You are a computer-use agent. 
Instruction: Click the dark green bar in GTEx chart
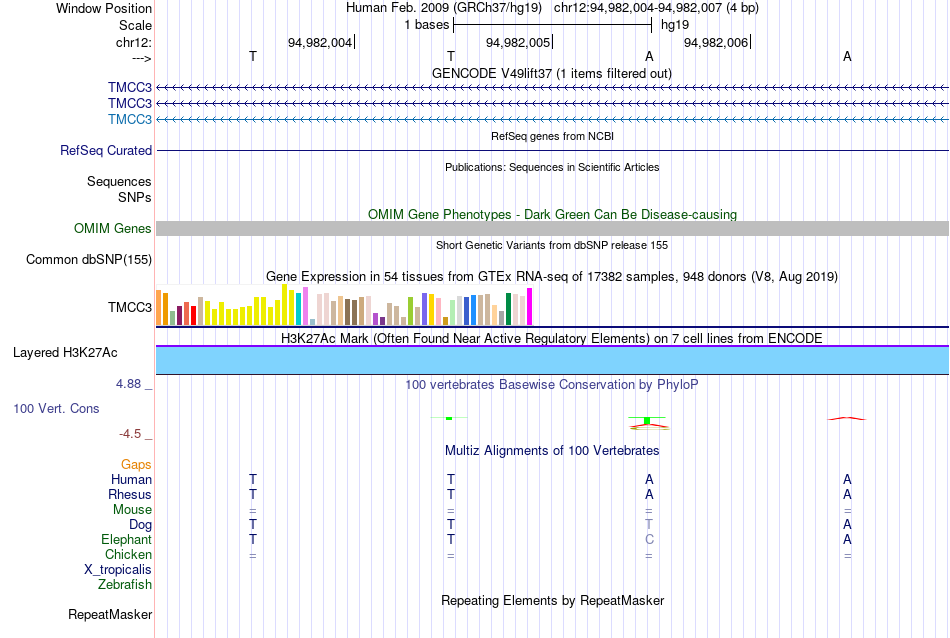[x=508, y=309]
